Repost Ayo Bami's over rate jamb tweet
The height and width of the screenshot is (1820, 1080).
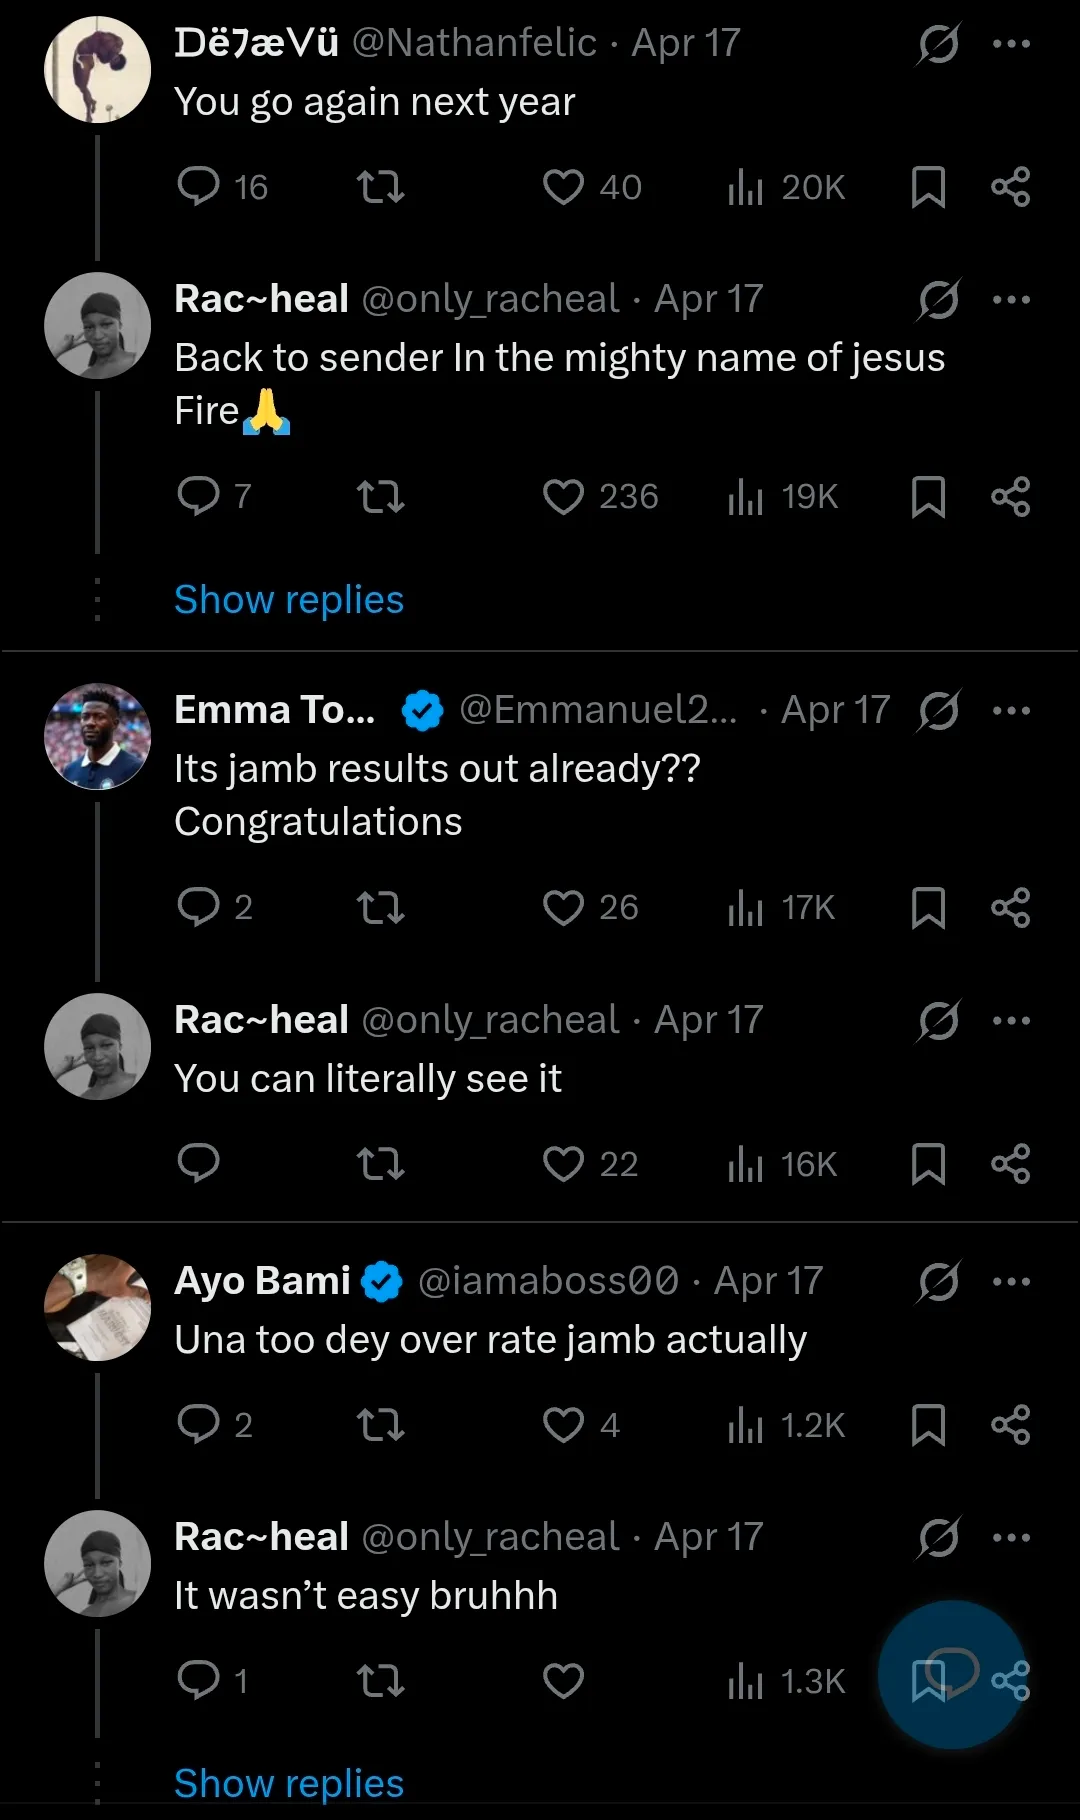coord(381,1424)
